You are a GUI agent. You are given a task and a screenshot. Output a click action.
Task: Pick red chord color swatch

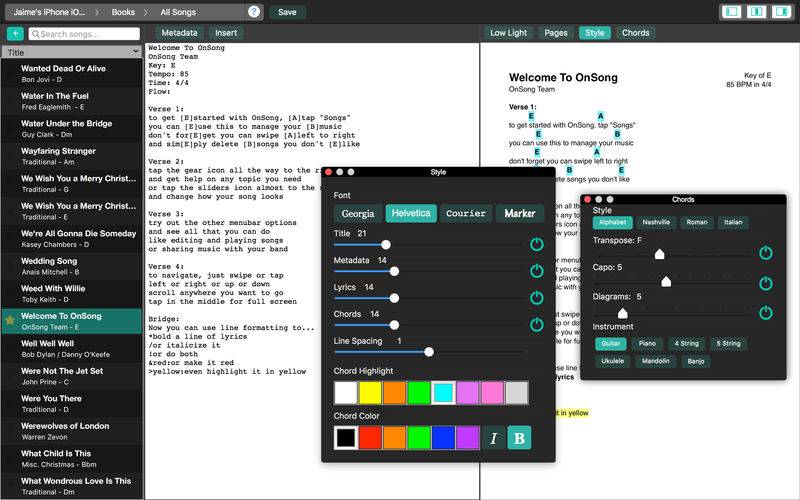(x=370, y=438)
